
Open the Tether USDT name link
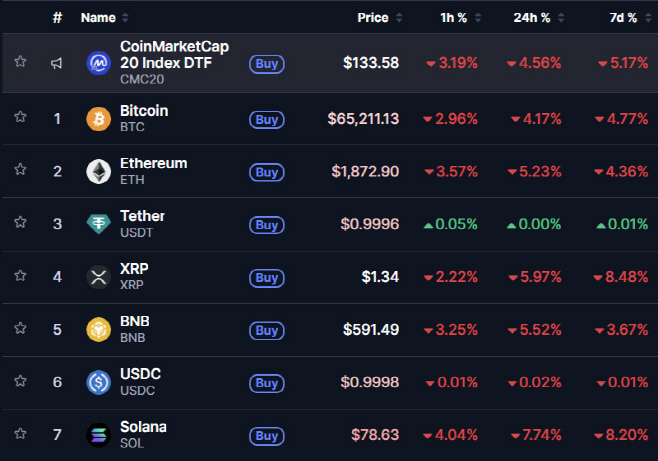142,216
